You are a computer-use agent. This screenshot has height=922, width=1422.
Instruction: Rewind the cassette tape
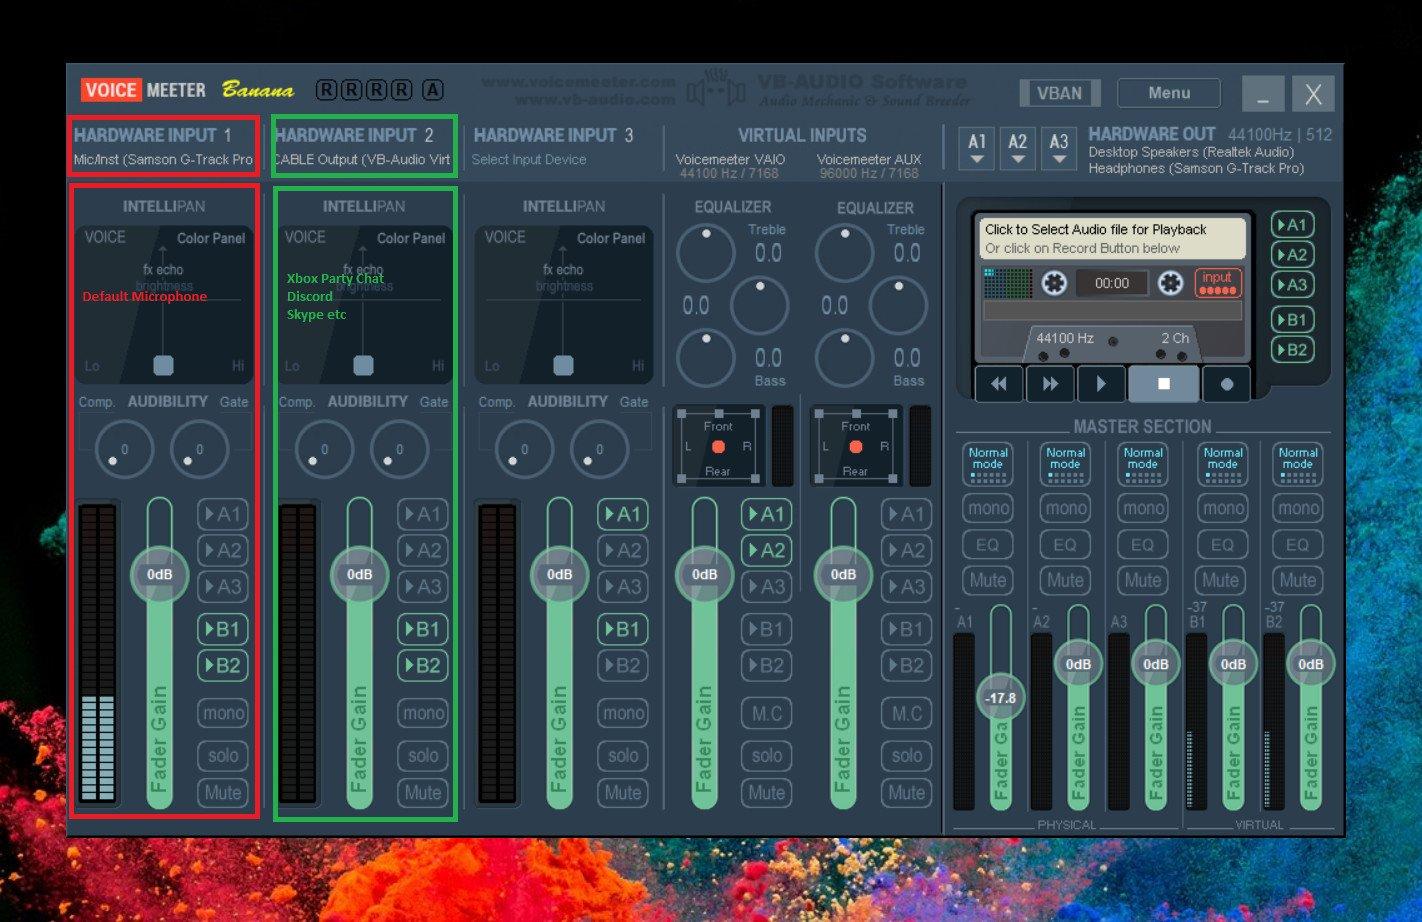click(999, 384)
